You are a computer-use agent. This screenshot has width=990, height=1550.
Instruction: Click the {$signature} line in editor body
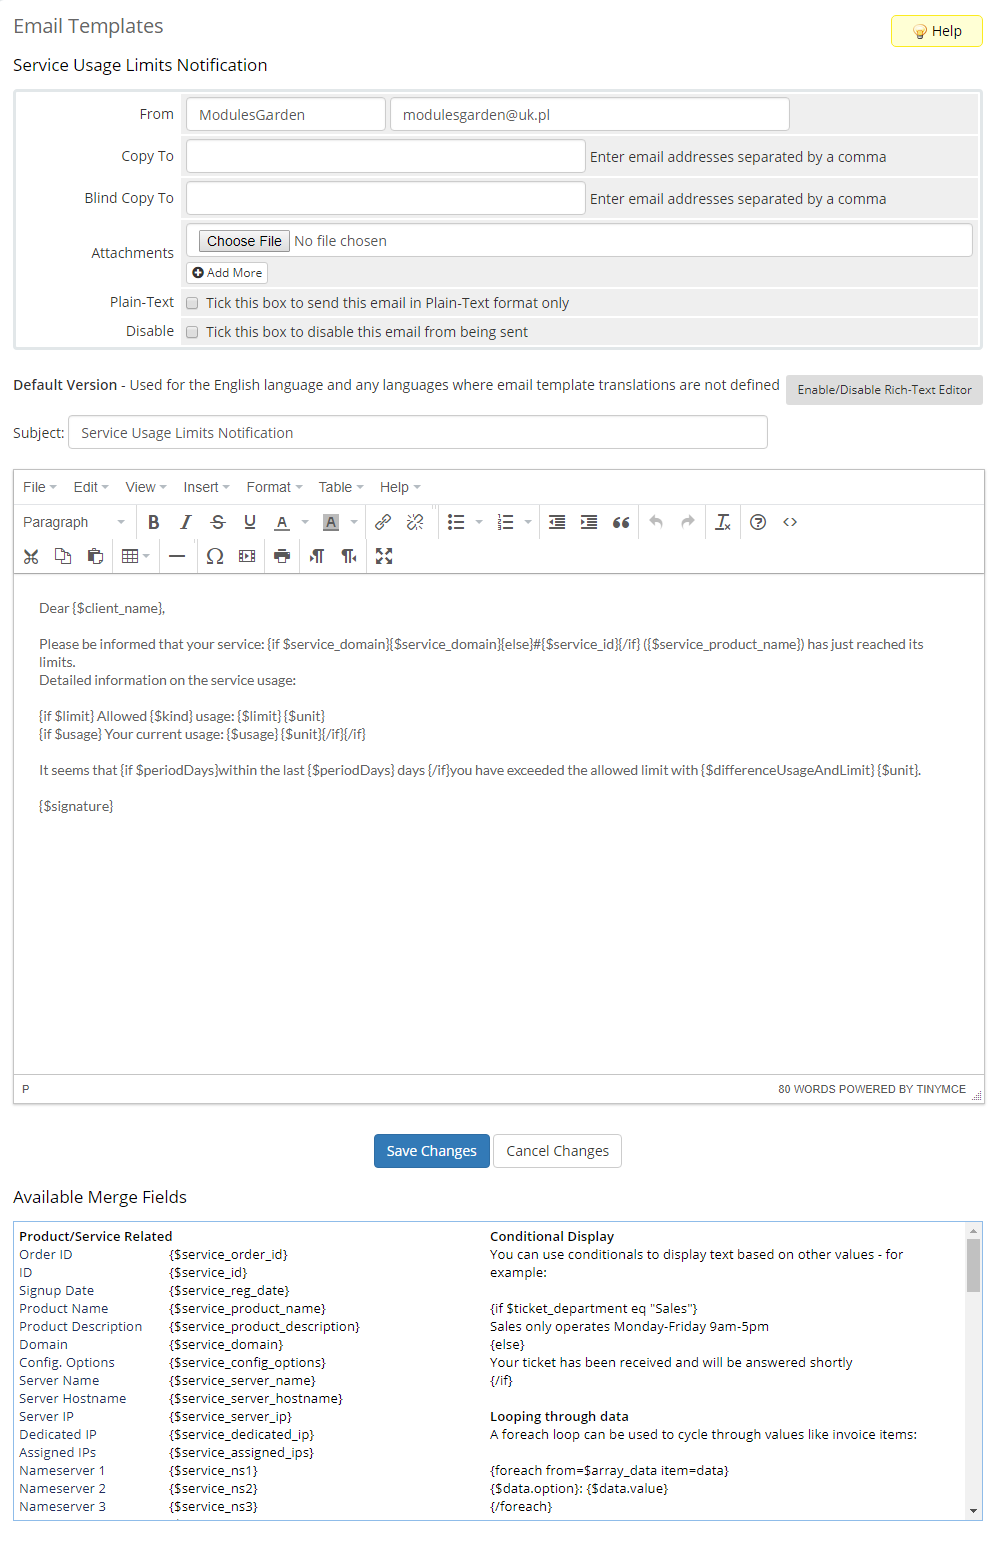(x=76, y=806)
